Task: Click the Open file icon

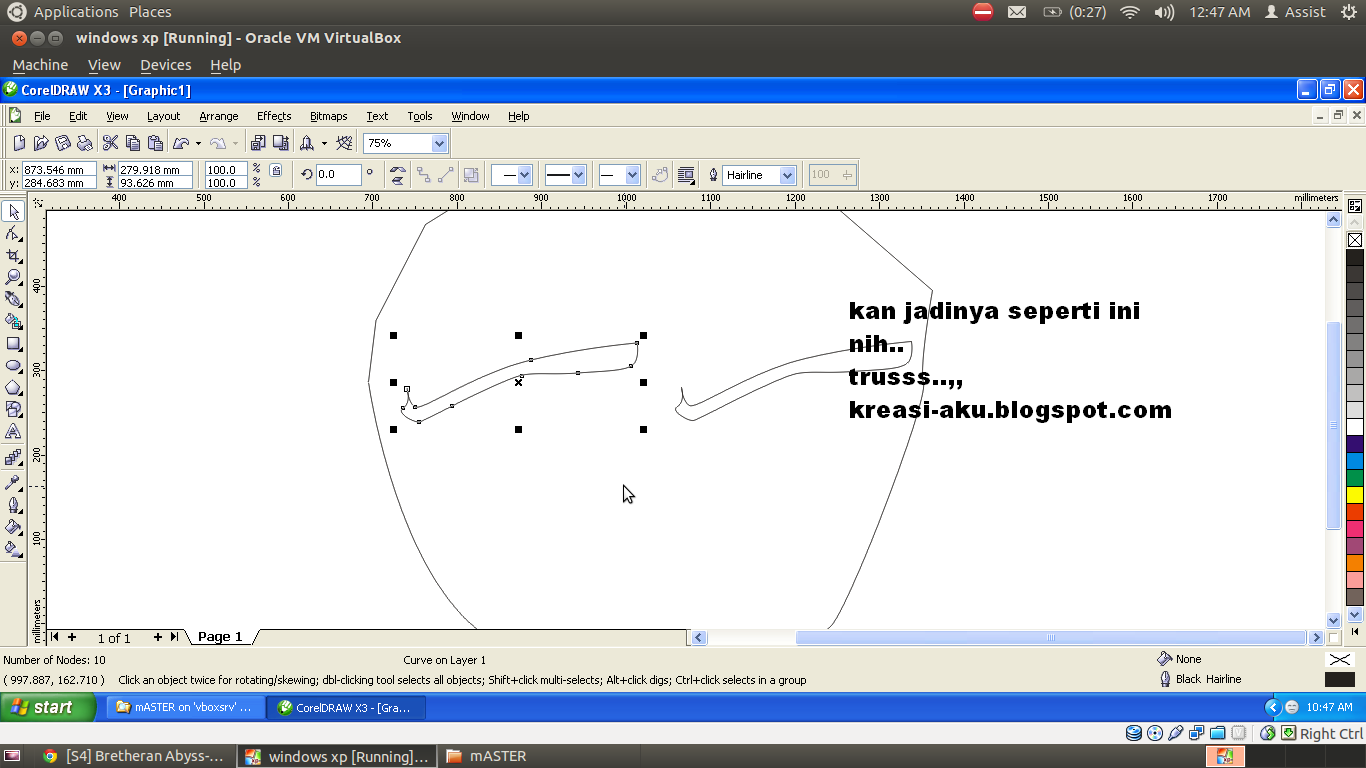Action: click(x=41, y=143)
